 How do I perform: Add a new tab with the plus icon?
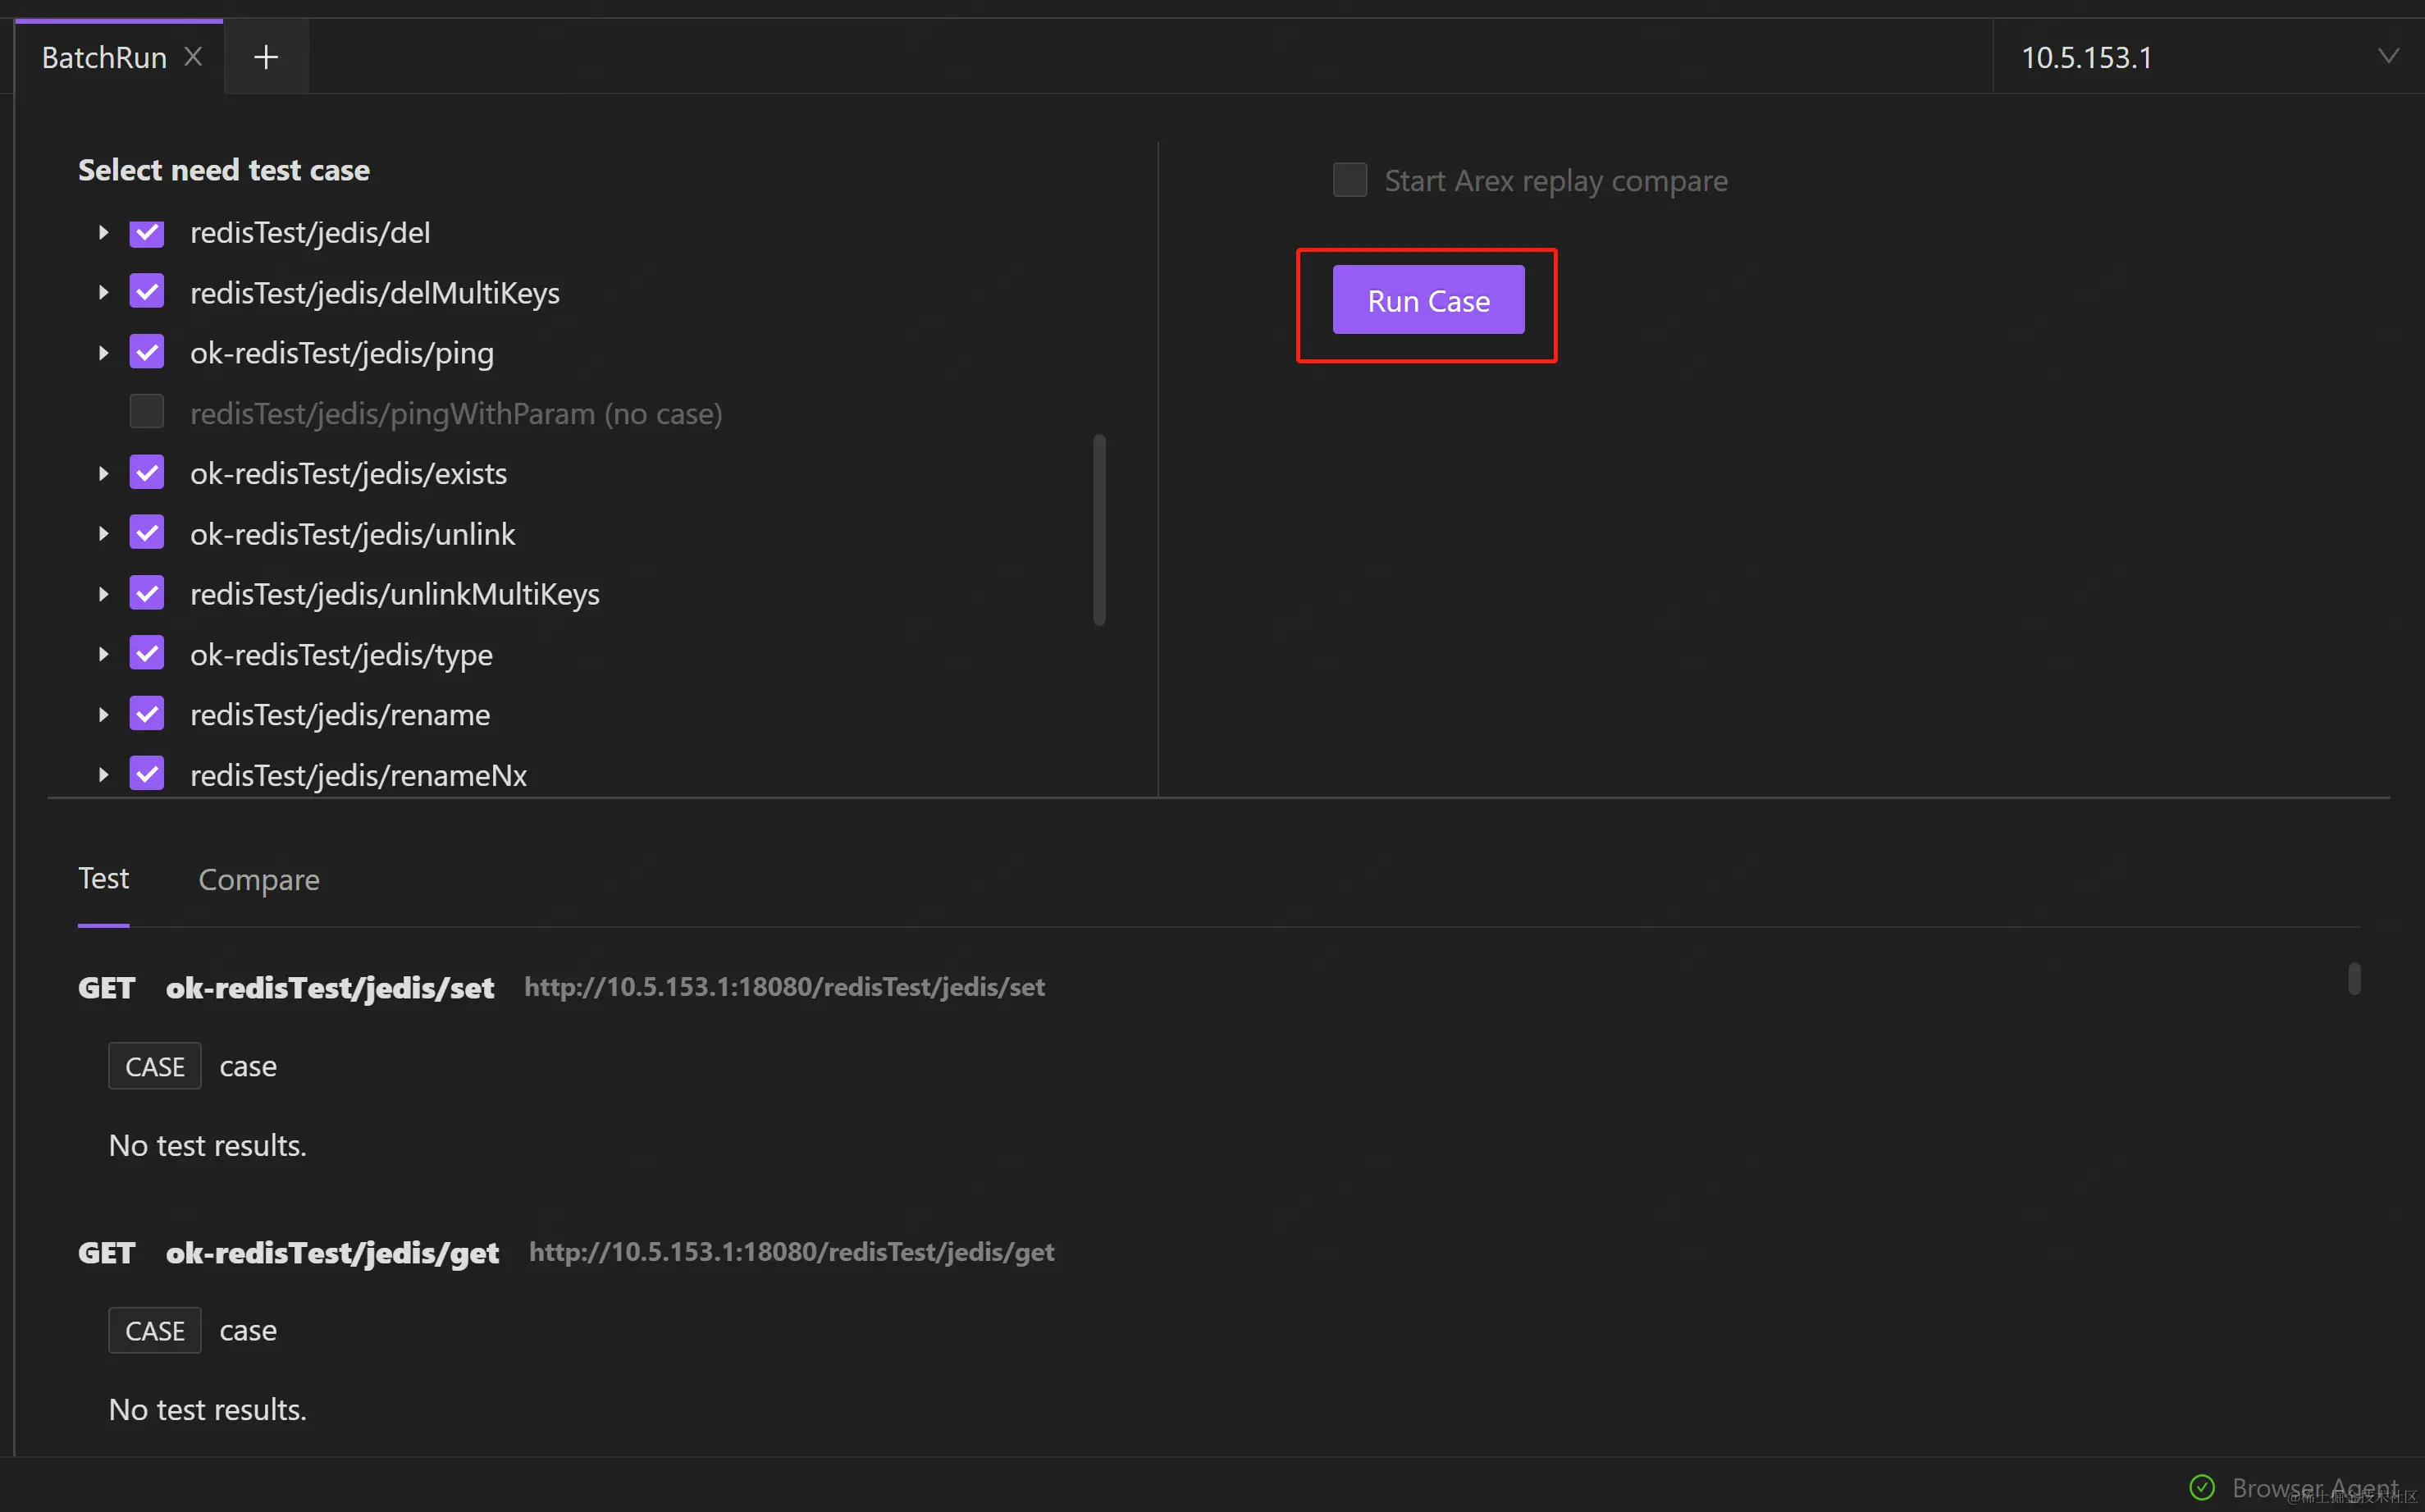pyautogui.click(x=266, y=57)
